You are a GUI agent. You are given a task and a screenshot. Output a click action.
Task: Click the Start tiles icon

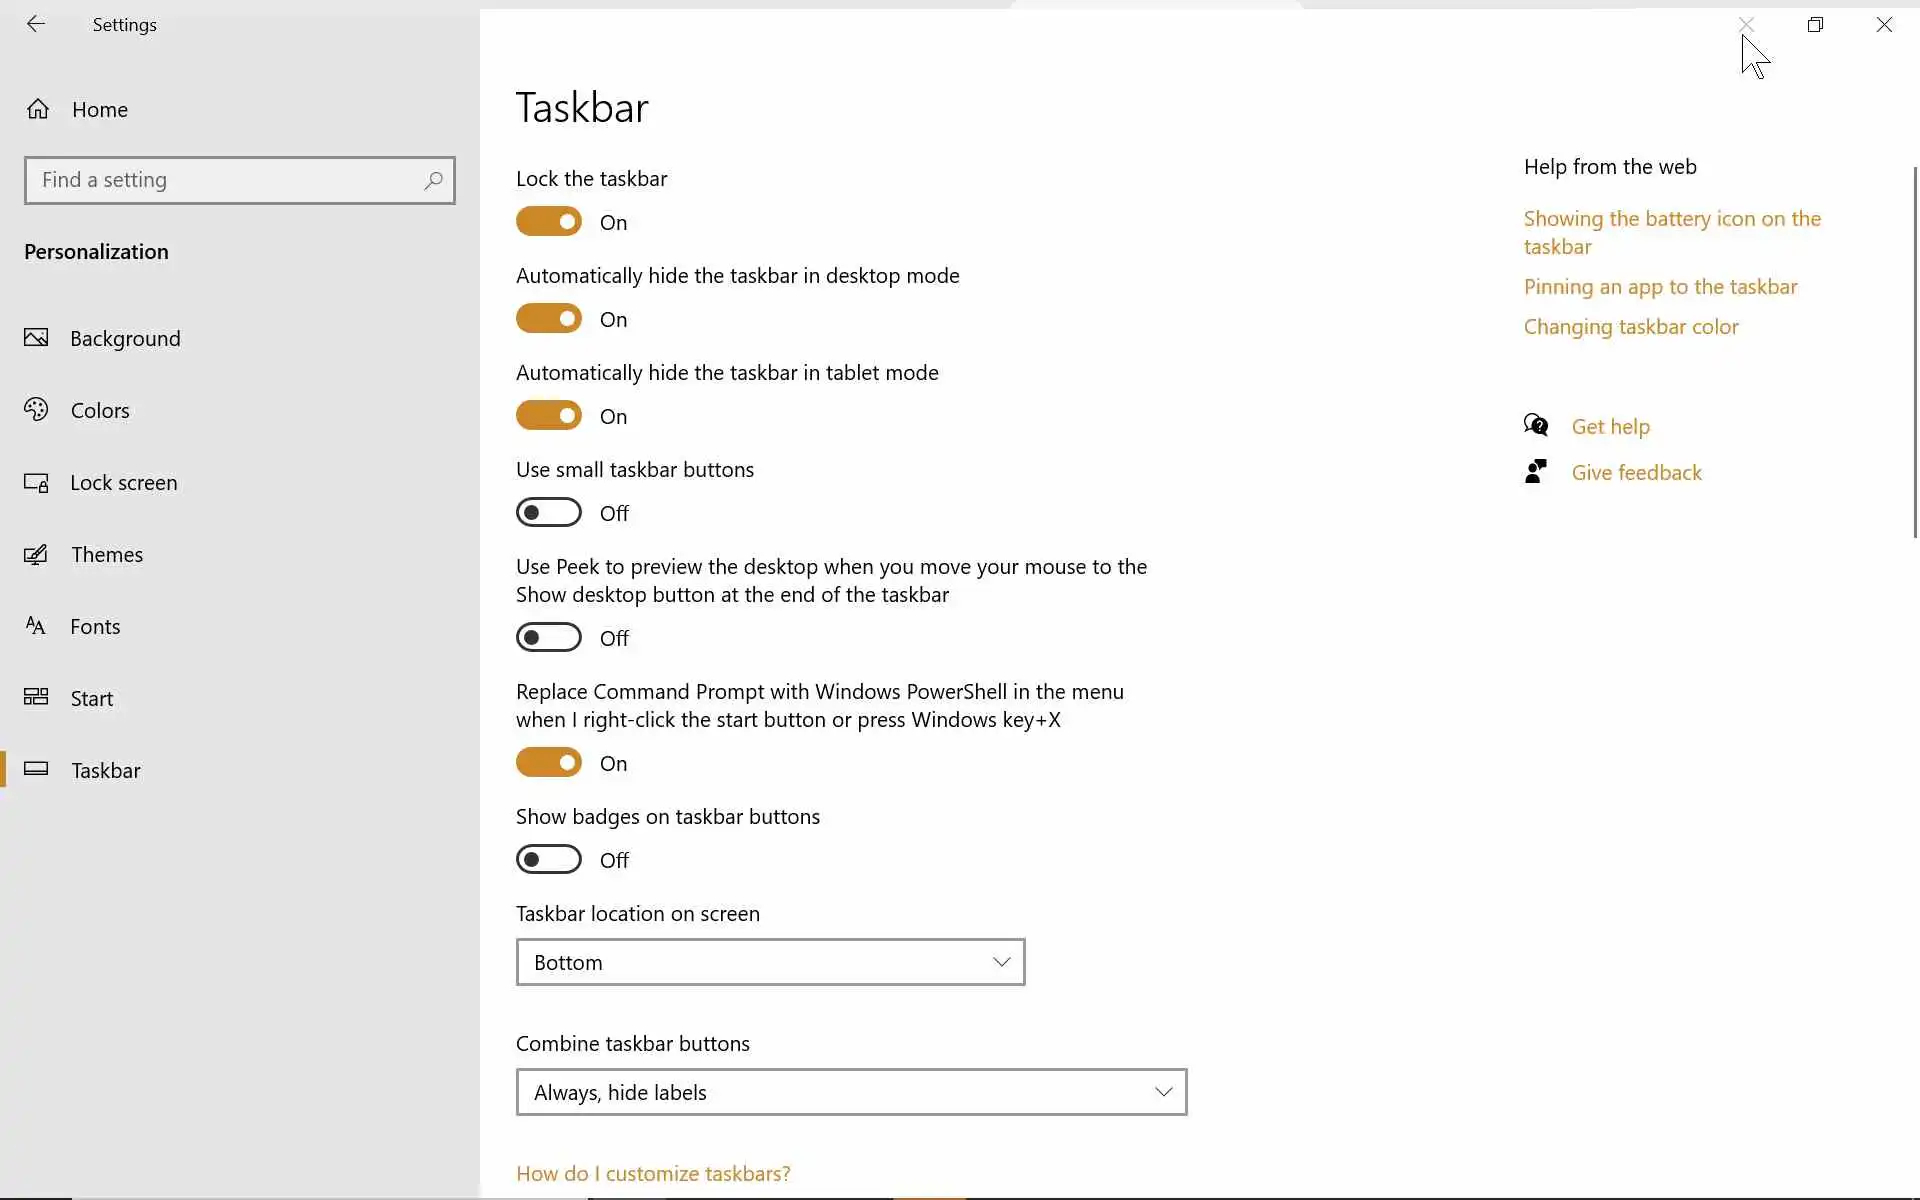(36, 697)
